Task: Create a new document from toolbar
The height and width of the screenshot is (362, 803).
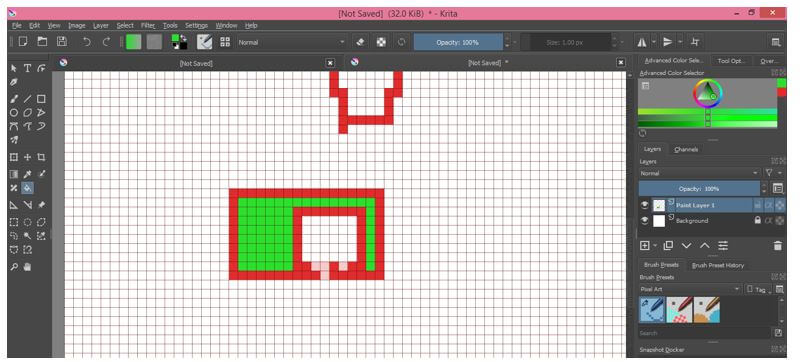Action: point(23,42)
